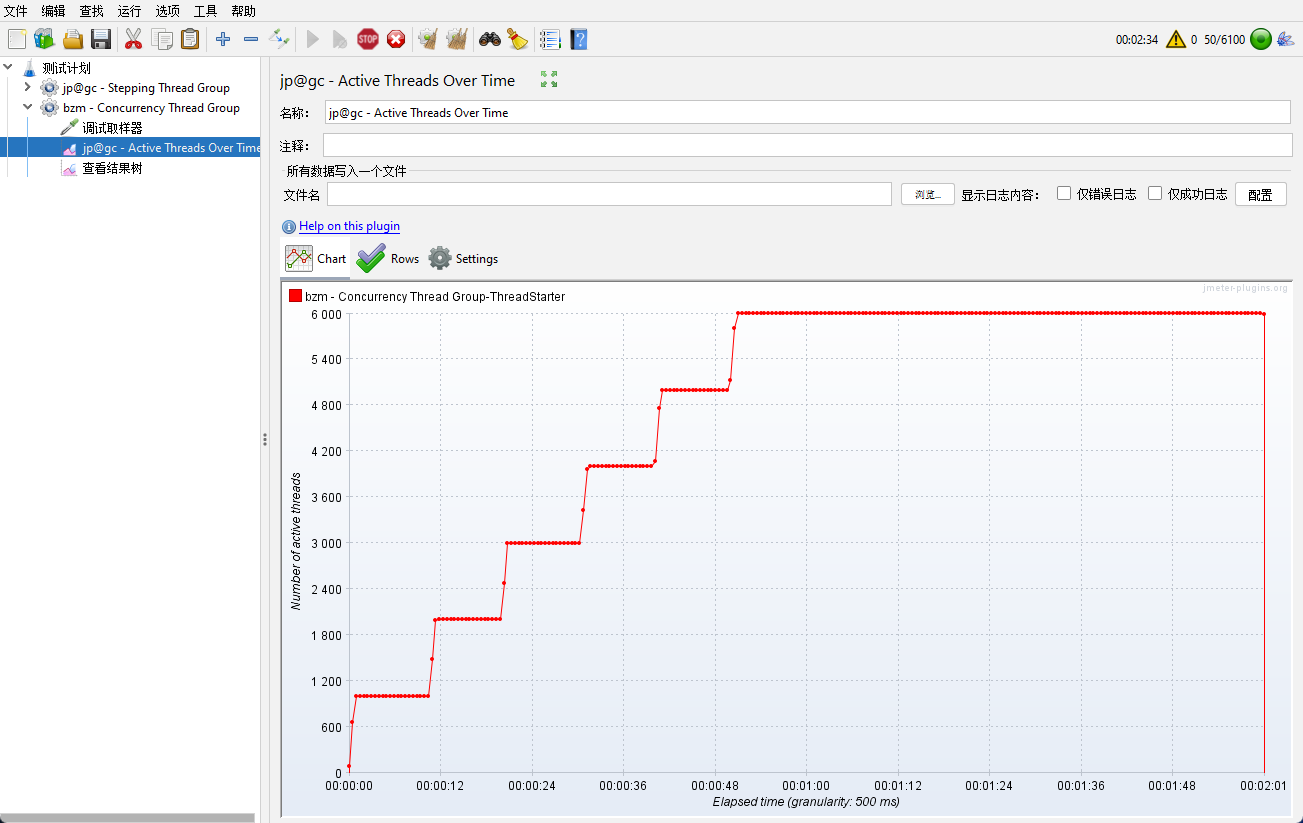The width and height of the screenshot is (1303, 823).
Task: Click the red legend swatch for ThreadStarter
Action: tap(295, 296)
